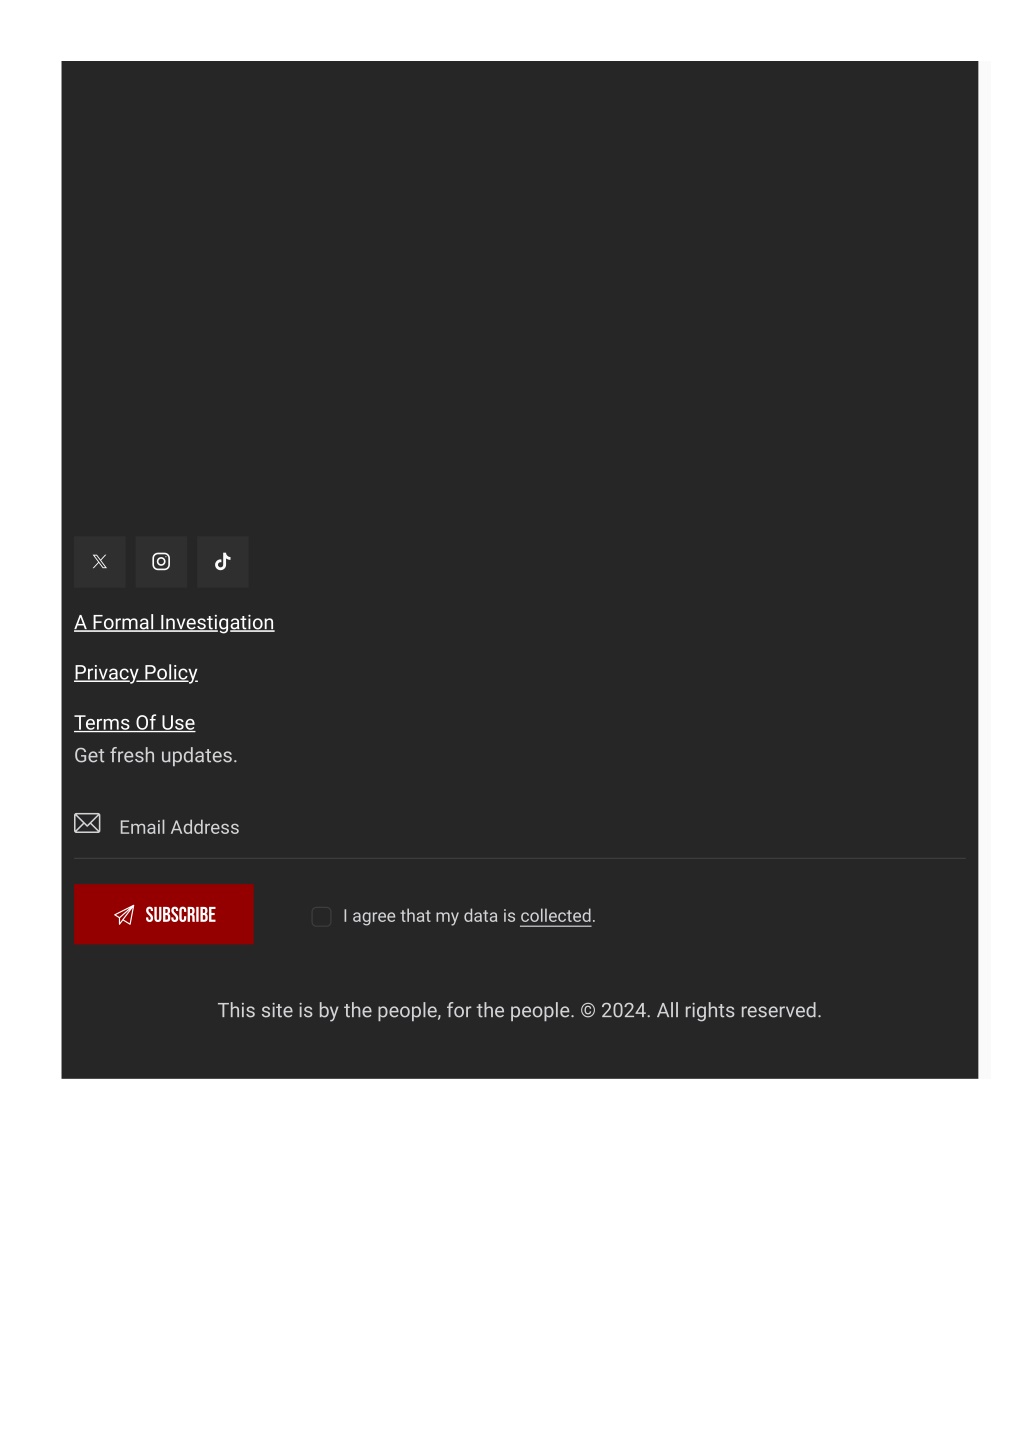The image size is (1024, 1449).
Task: Open the Privacy Policy link
Action: (136, 672)
